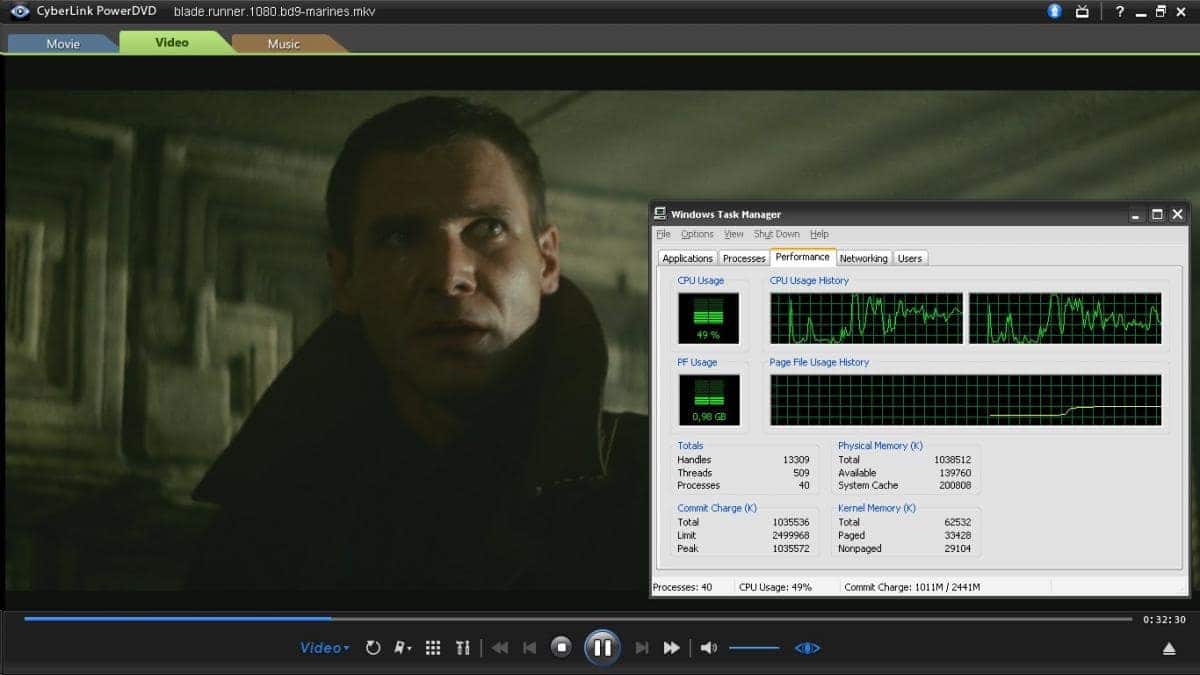Open the Video source dropdown

[325, 648]
